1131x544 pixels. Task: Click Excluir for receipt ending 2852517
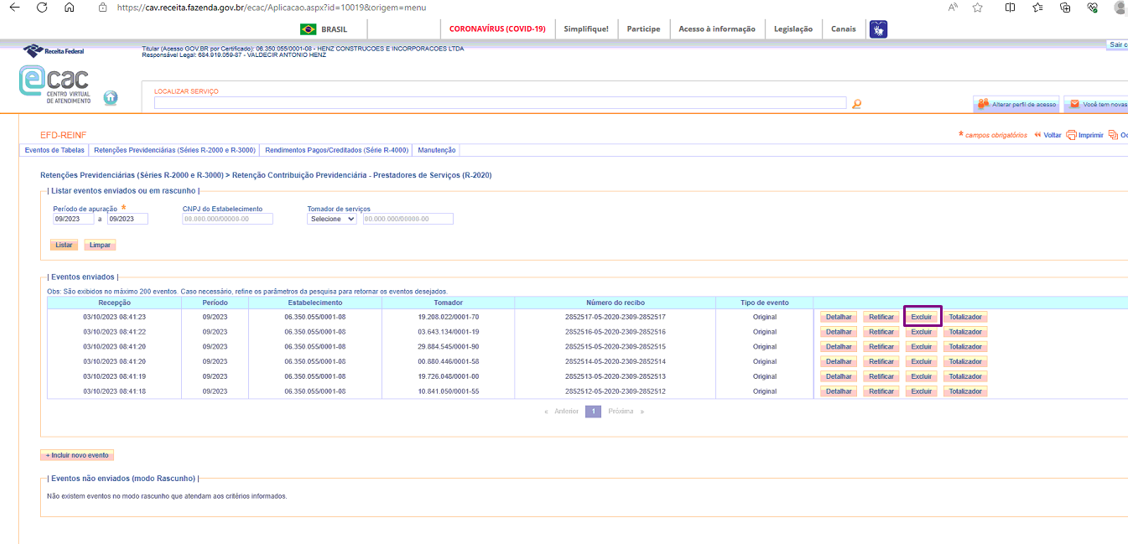pyautogui.click(x=921, y=317)
